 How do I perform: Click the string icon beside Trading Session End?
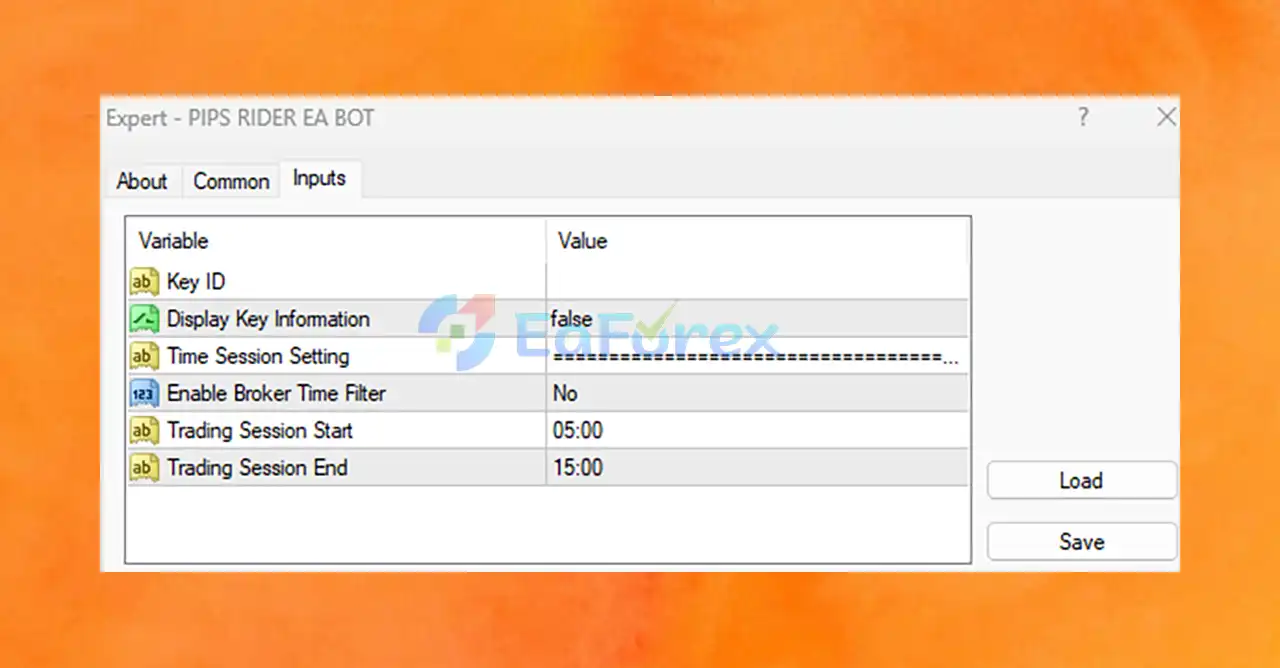[x=145, y=467]
